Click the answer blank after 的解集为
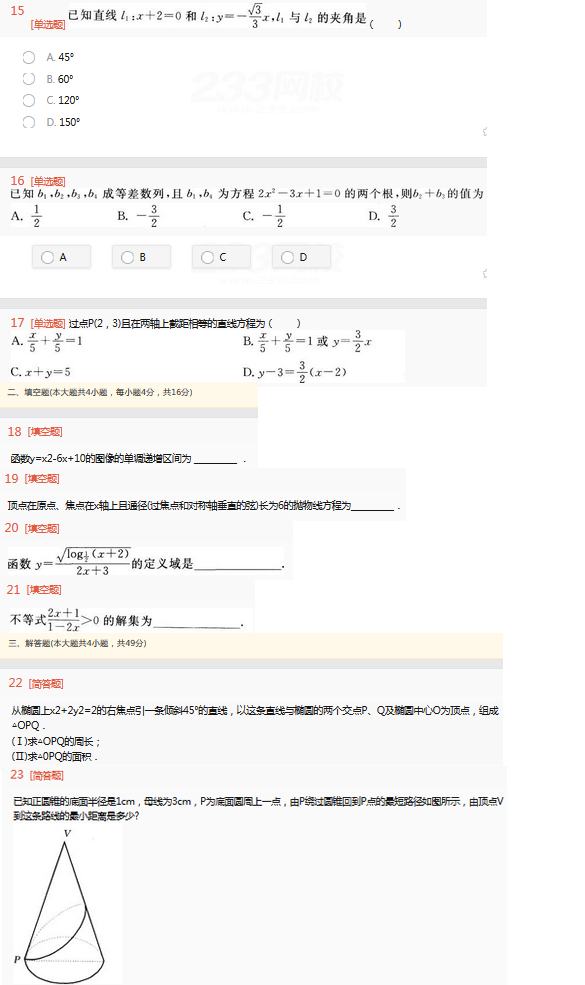This screenshot has width=585, height=985. (x=197, y=621)
